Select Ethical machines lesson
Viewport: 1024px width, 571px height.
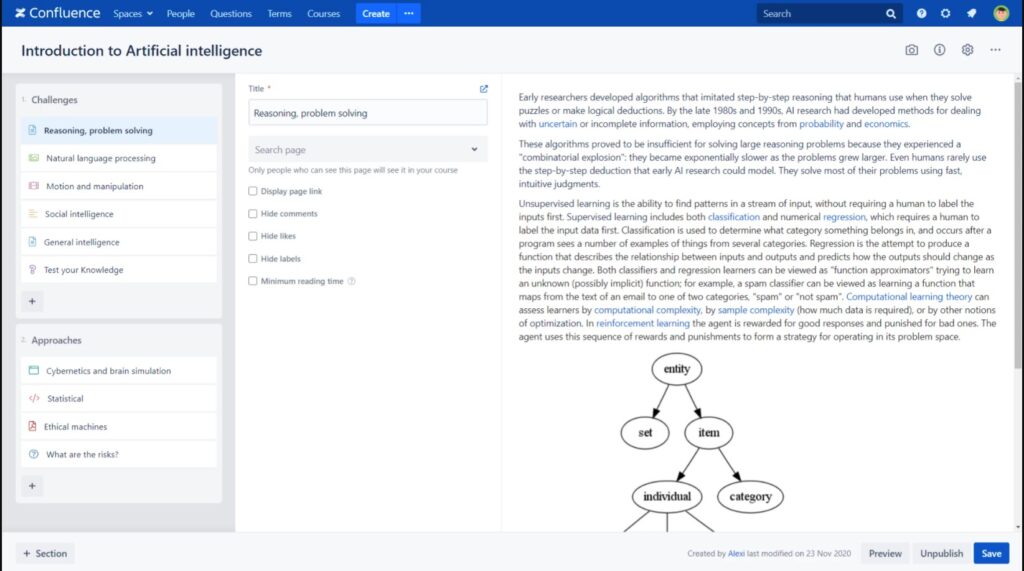click(x=119, y=427)
